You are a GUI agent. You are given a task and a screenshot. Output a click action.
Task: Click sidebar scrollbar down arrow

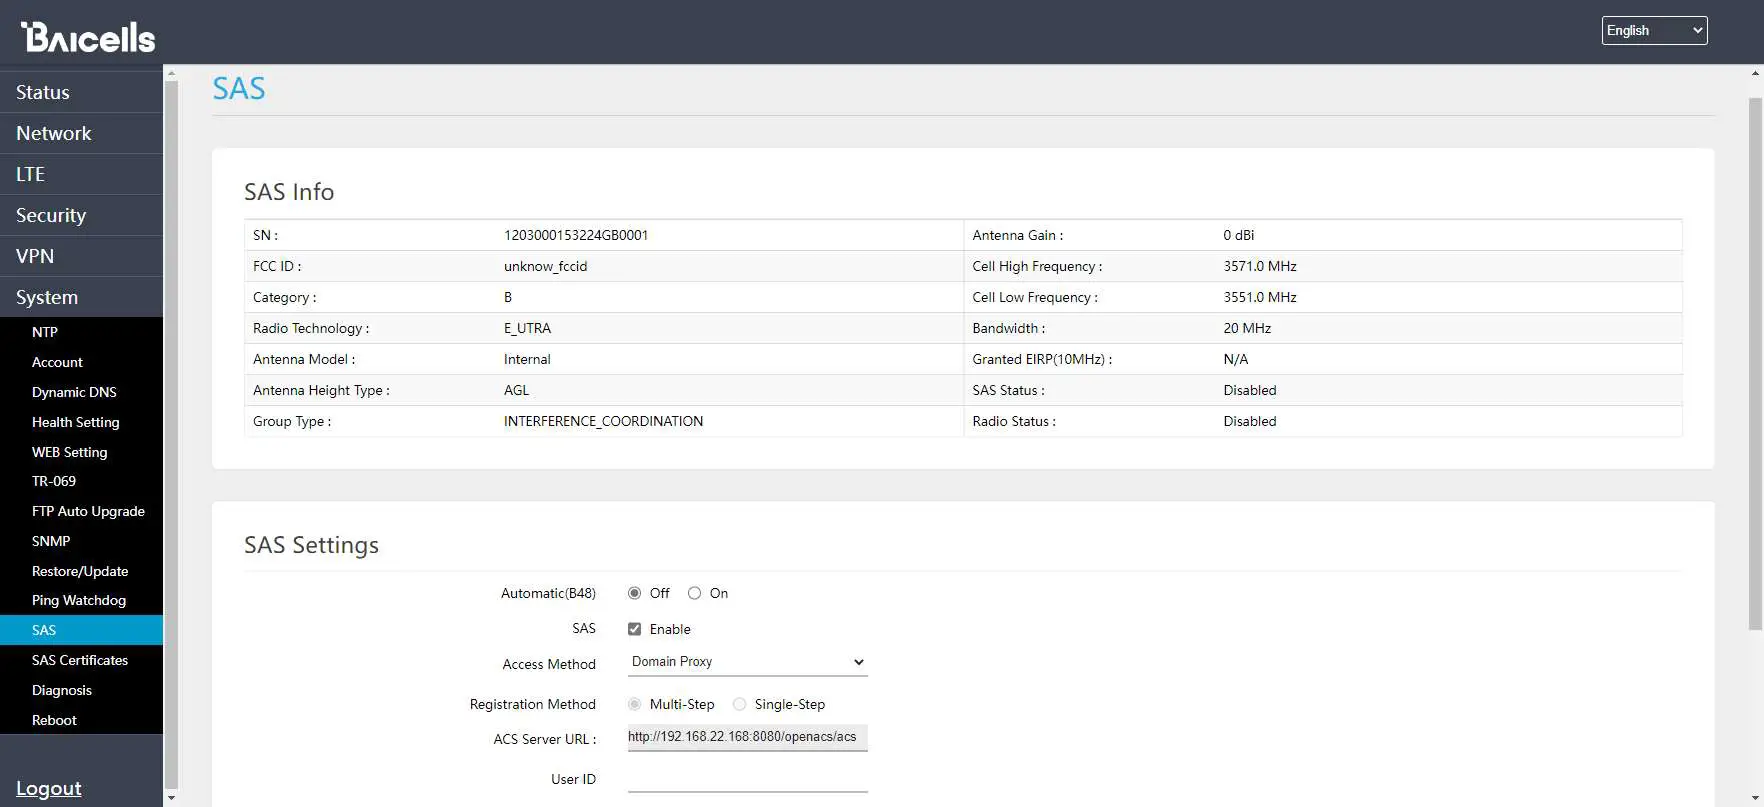pyautogui.click(x=171, y=797)
